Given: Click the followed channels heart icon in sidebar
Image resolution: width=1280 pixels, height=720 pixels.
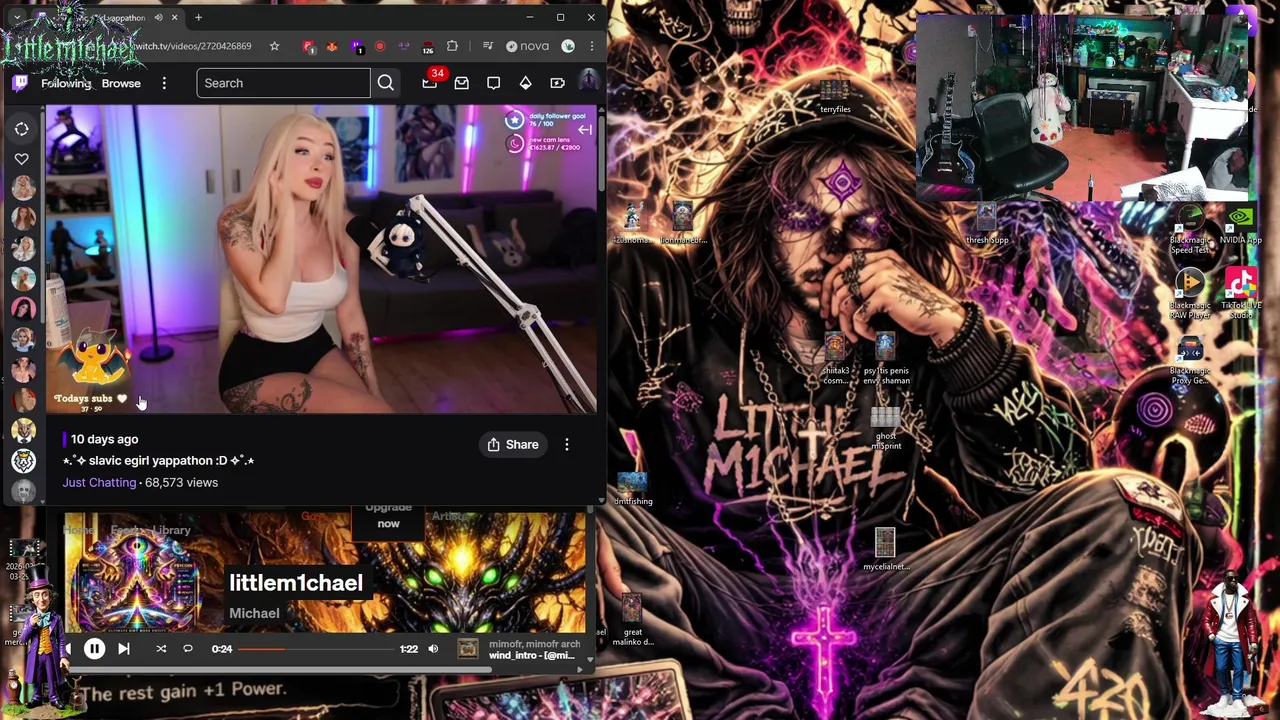Looking at the screenshot, I should [21, 159].
